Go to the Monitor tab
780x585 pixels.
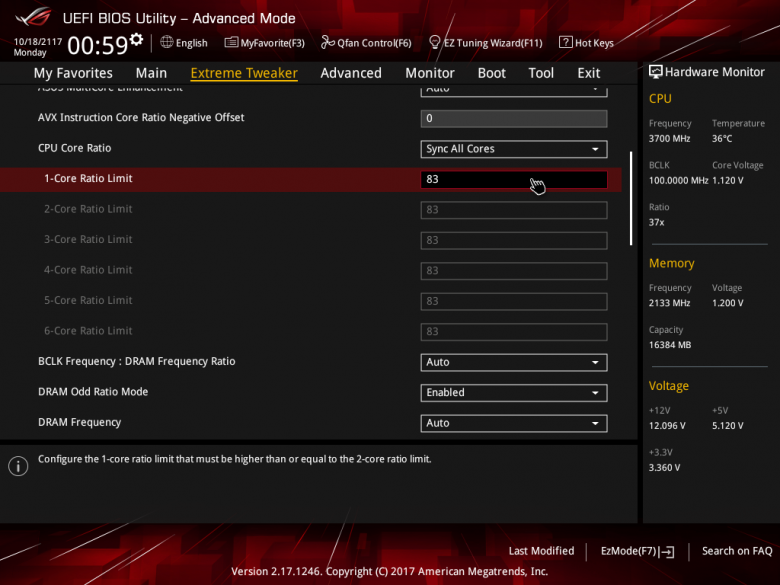coord(430,73)
